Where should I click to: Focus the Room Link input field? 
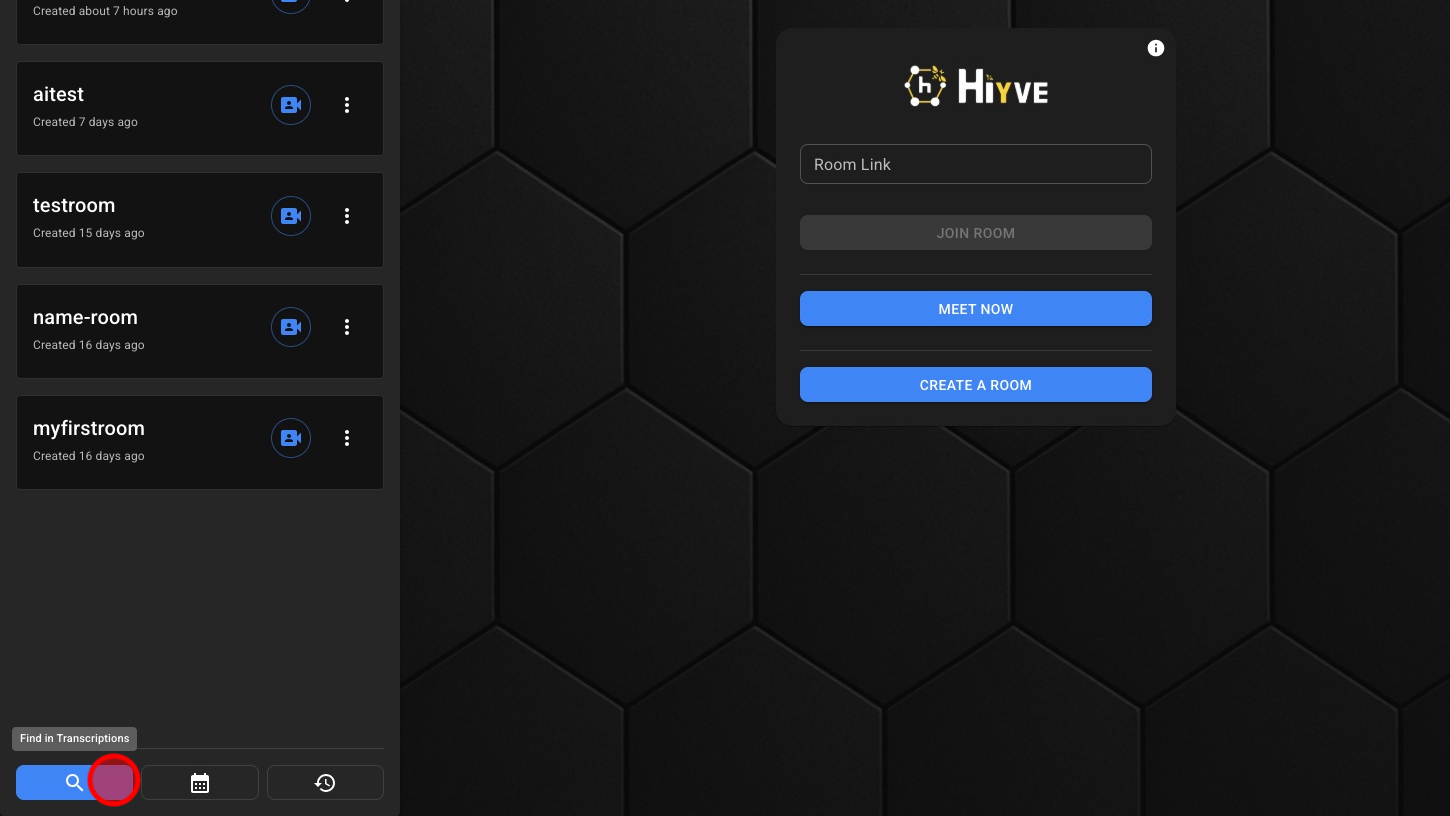point(975,164)
